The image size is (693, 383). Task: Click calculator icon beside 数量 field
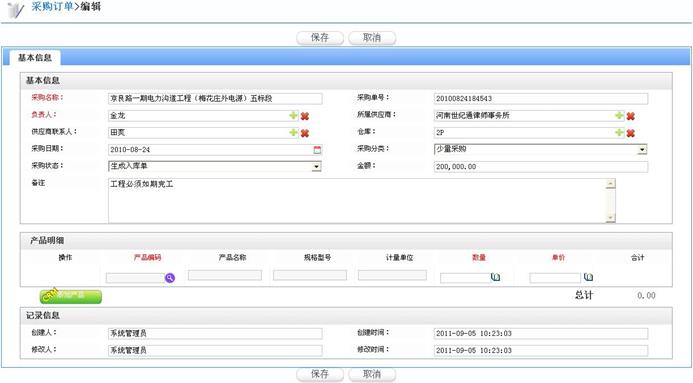(x=495, y=277)
